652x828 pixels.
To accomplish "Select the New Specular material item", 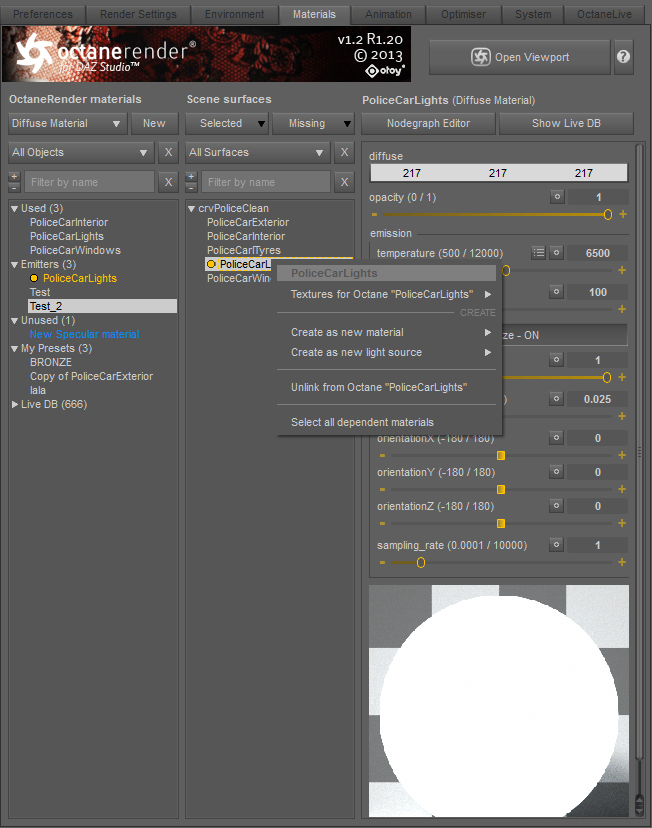I will click(x=84, y=334).
